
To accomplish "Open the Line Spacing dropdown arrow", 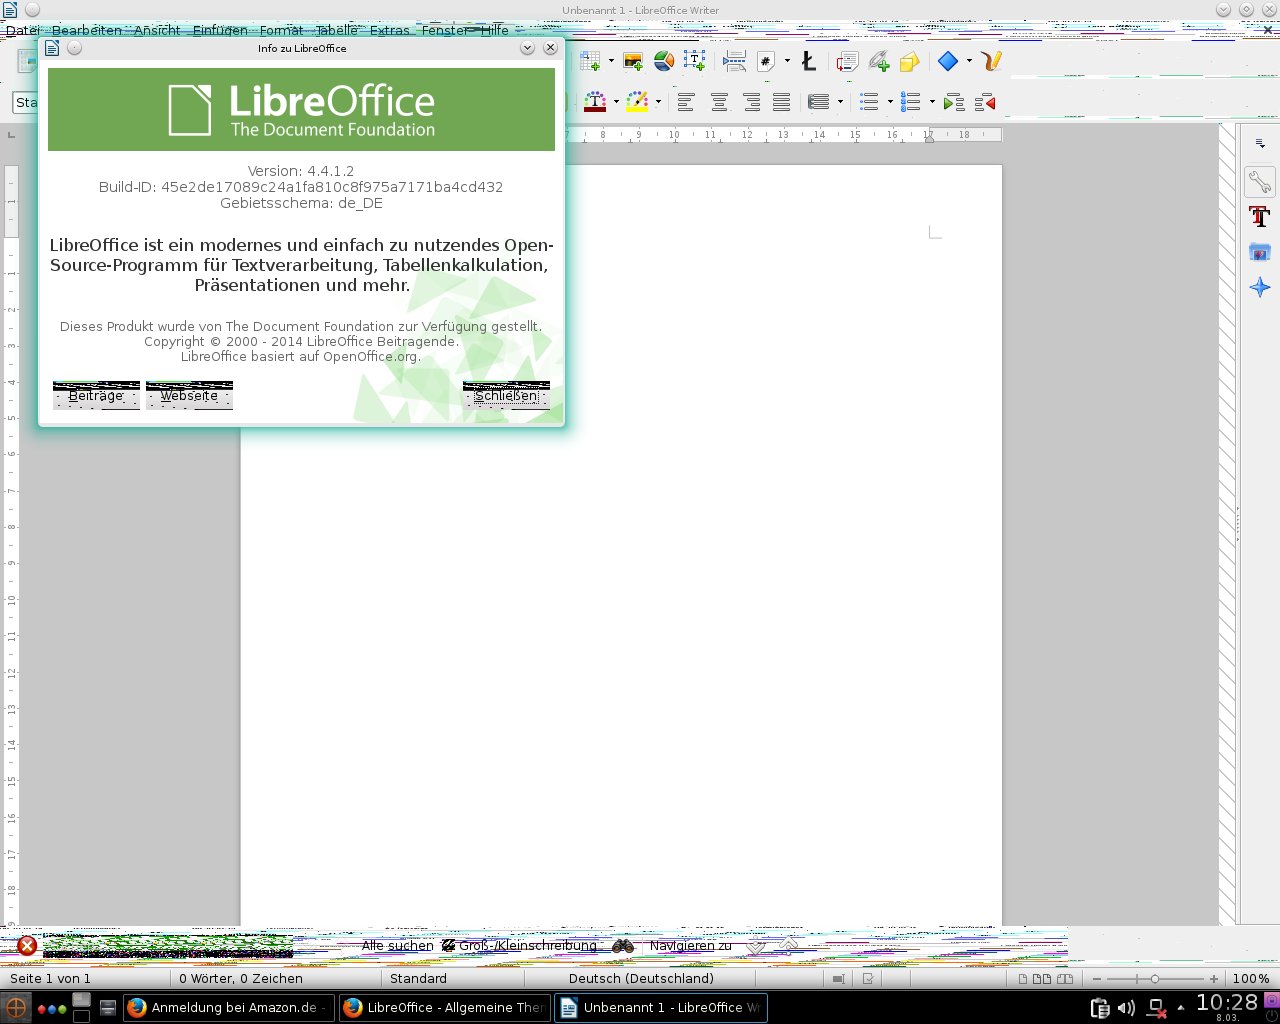I will [x=840, y=101].
